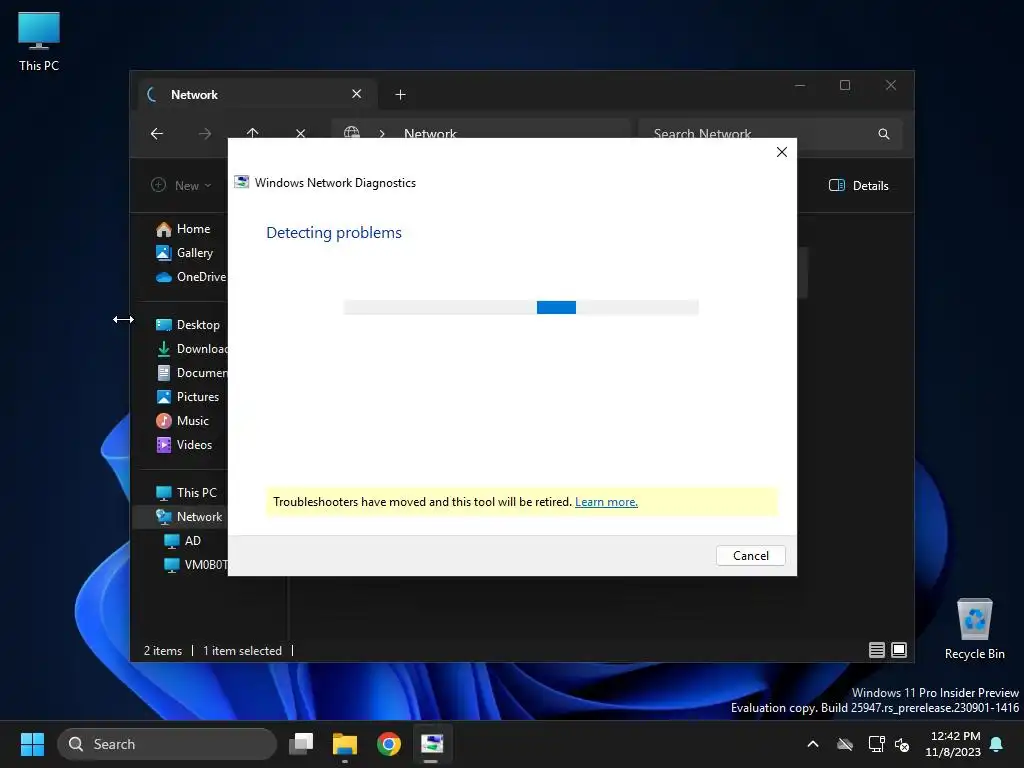The height and width of the screenshot is (768, 1024).
Task: Click the search magnifier in Explorer
Action: click(x=884, y=133)
